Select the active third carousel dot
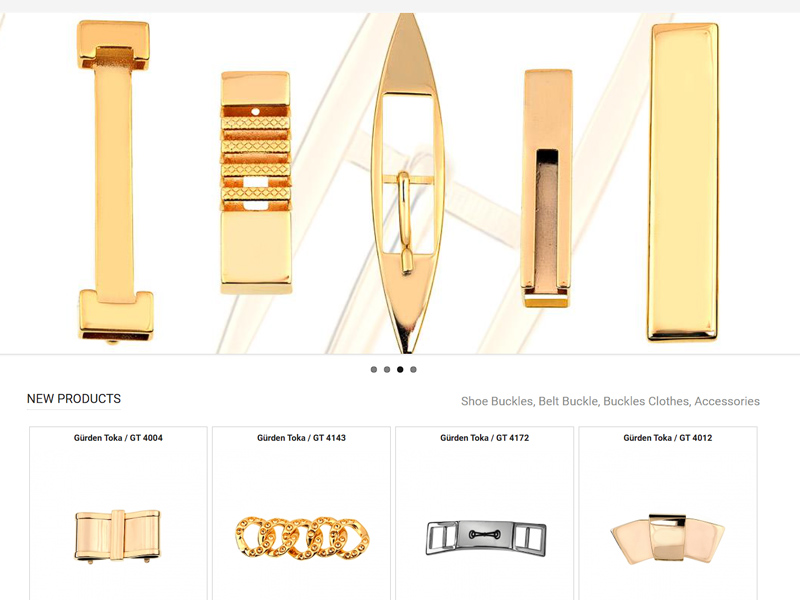Screen dimensions: 800x600 (400, 369)
